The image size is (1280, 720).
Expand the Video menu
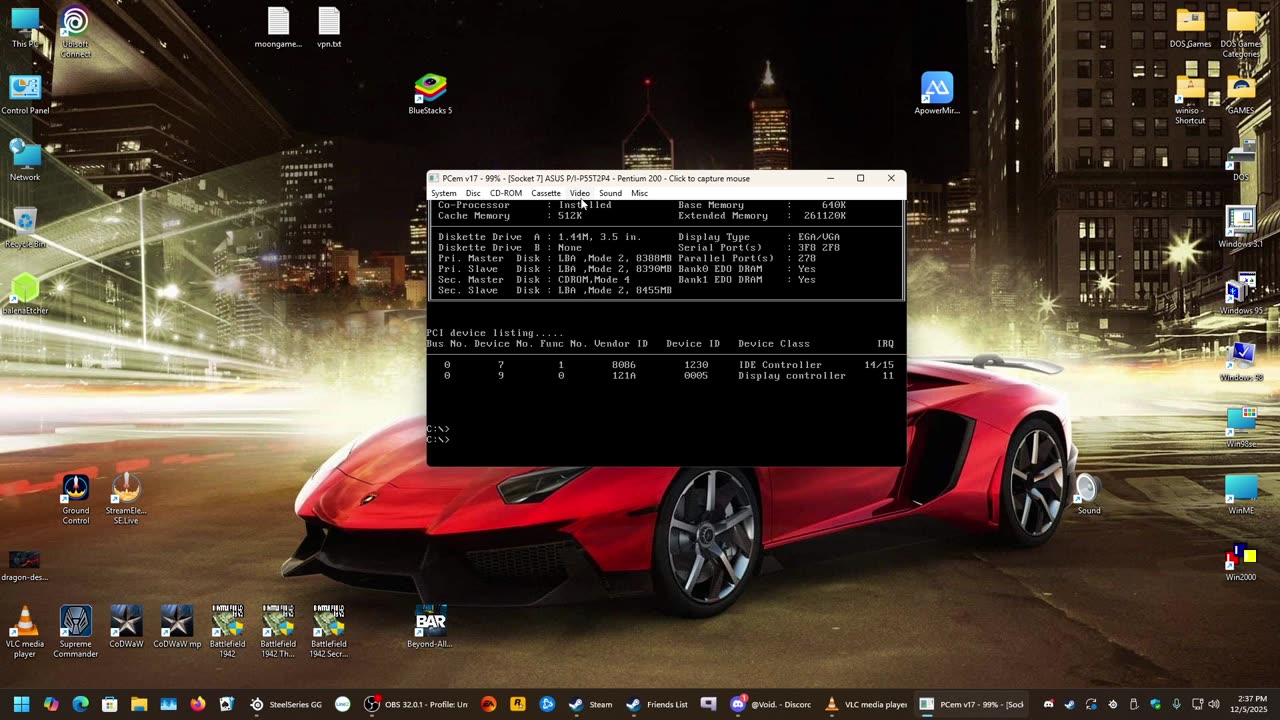(x=579, y=193)
